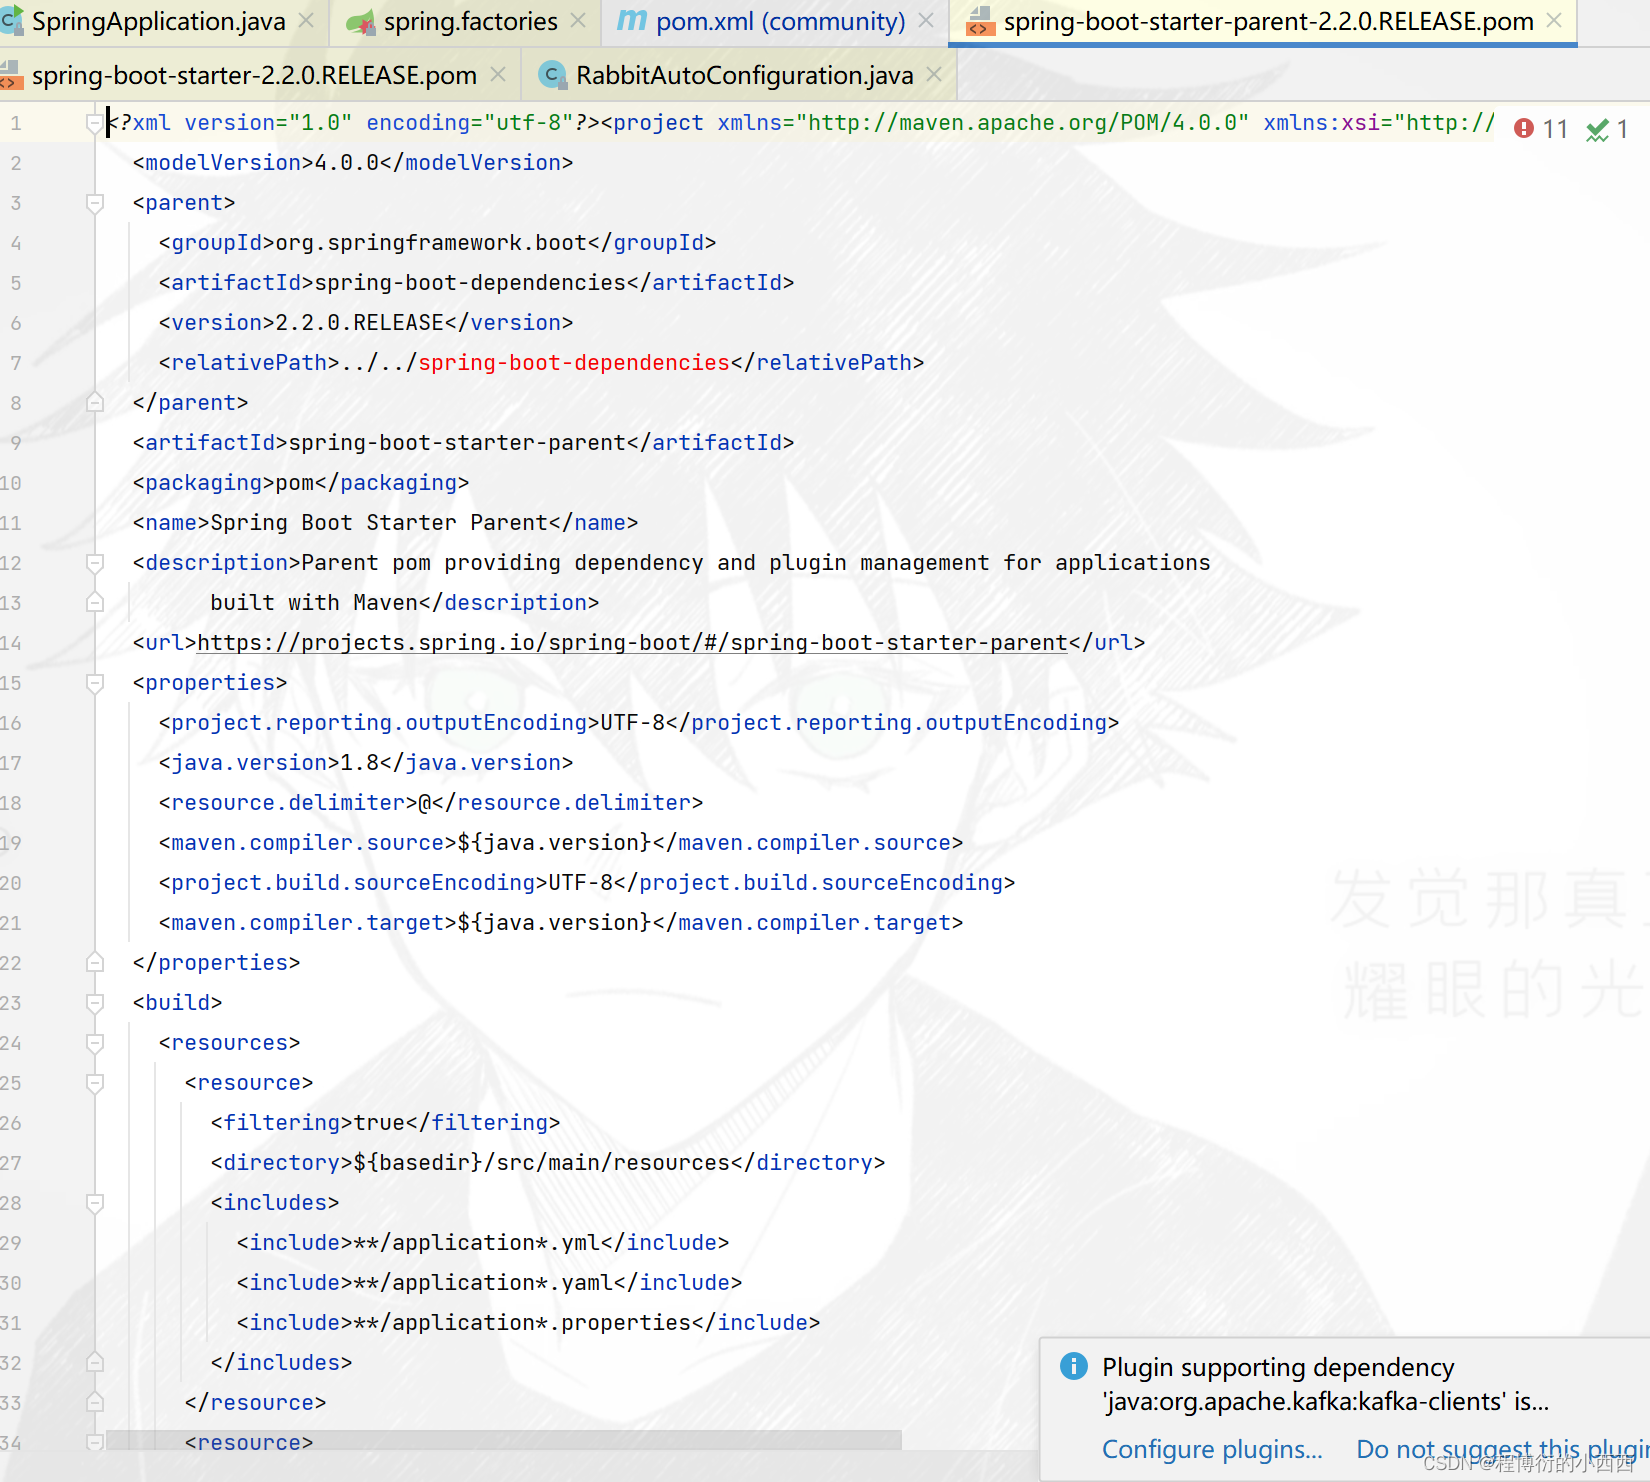
Task: Collapse the project element at line 1
Action: [95, 123]
